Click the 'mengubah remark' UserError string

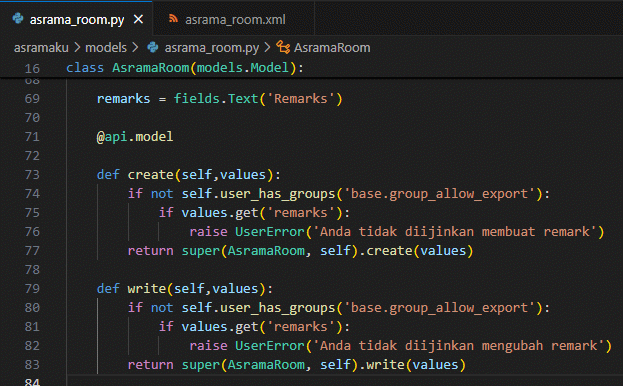coord(459,345)
